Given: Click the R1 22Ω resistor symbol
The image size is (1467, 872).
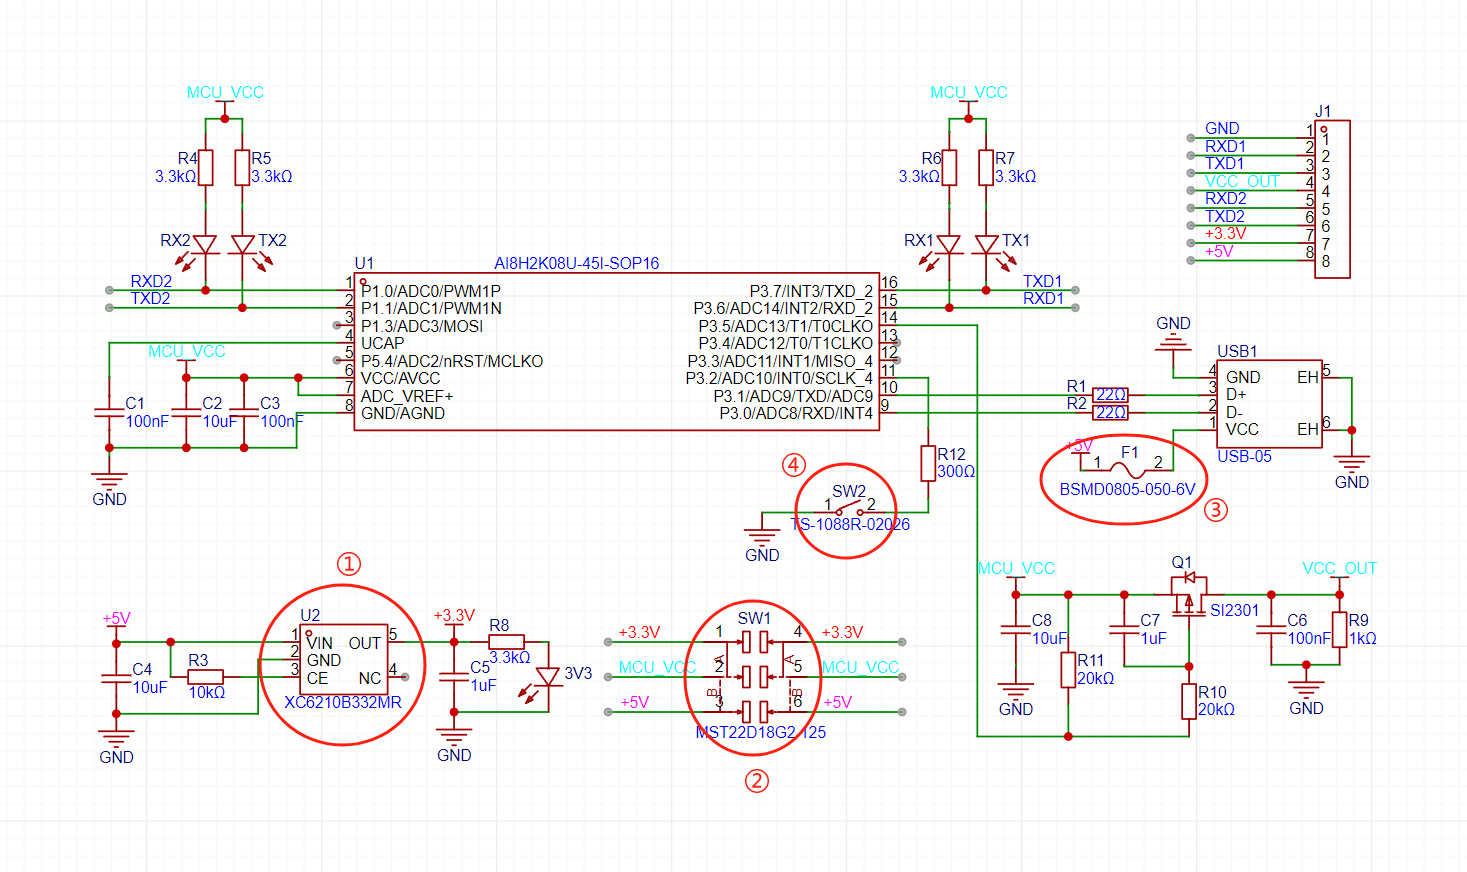Looking at the screenshot, I should tap(1110, 395).
